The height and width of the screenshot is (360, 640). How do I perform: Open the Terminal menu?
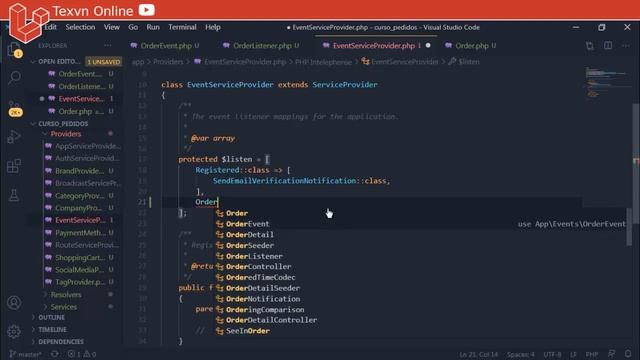pyautogui.click(x=182, y=27)
